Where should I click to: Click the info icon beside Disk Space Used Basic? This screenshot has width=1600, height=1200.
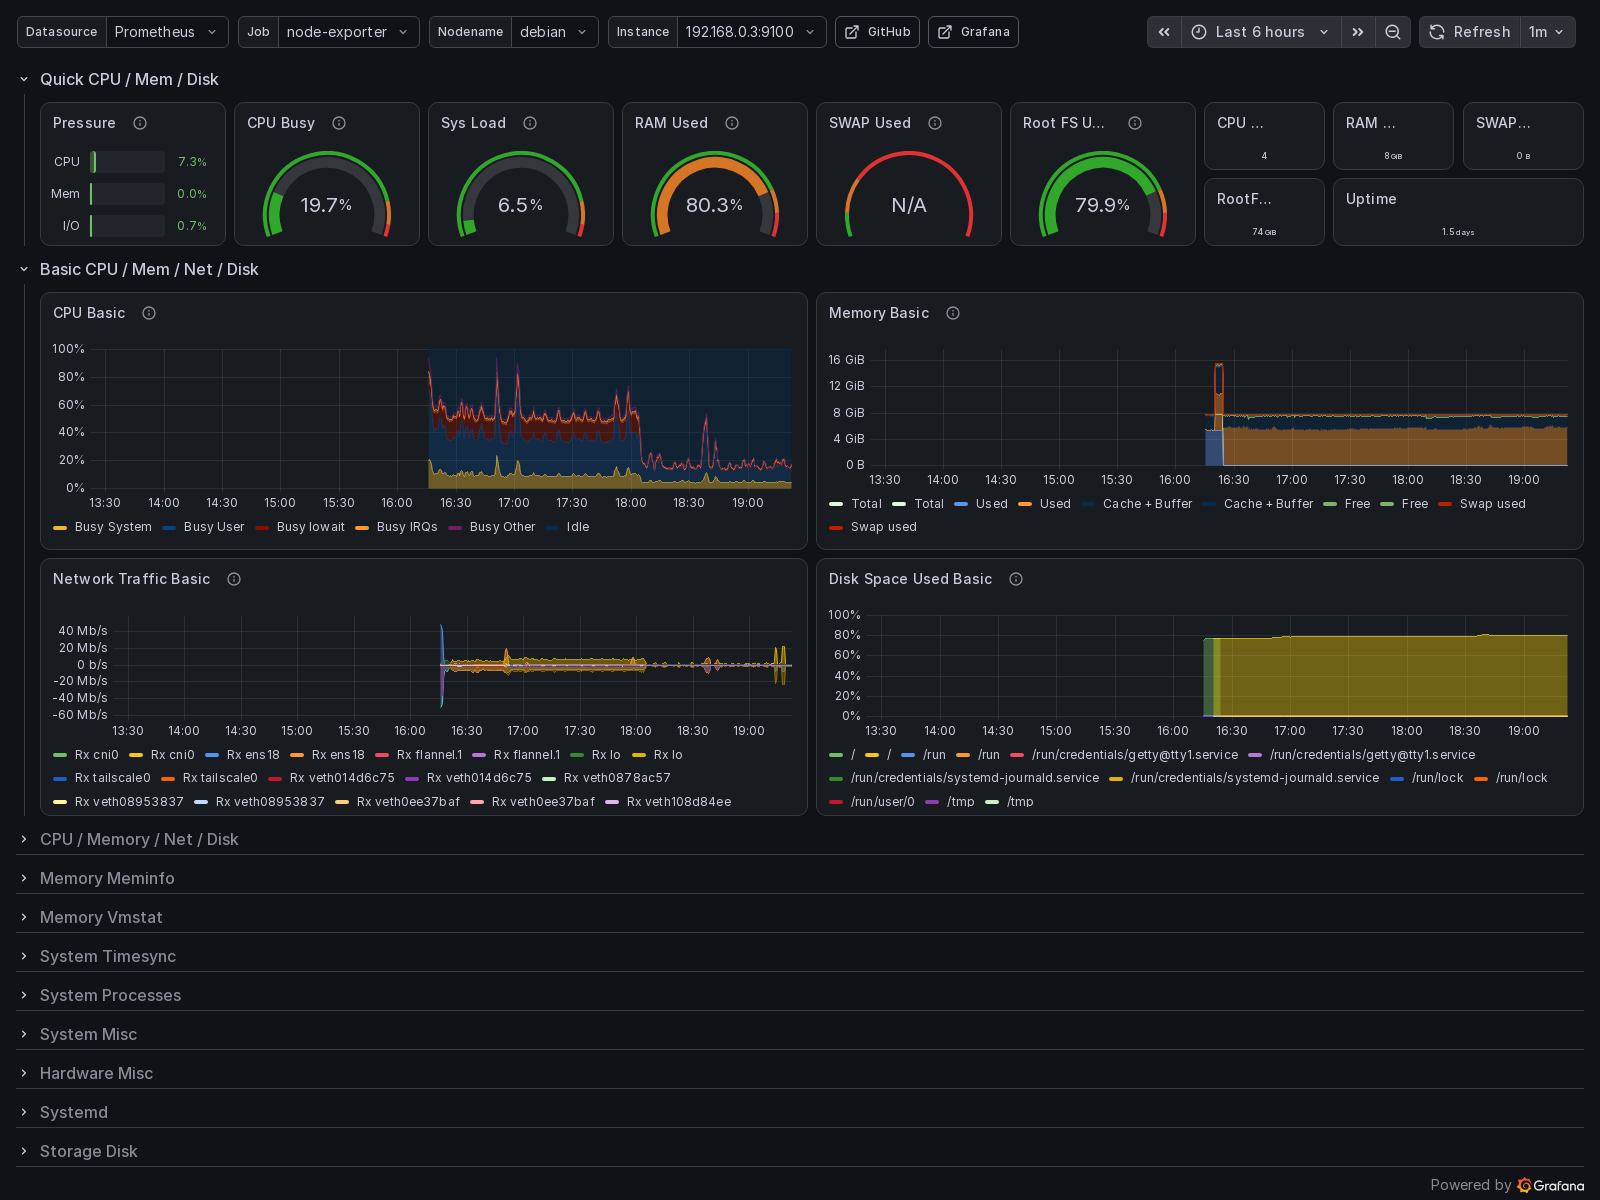coord(1016,579)
